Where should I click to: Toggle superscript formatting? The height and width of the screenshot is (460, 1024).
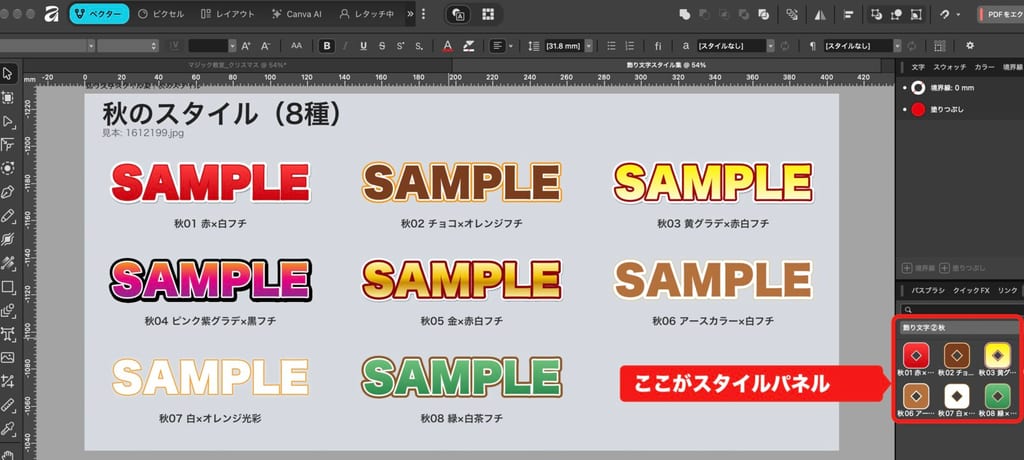pos(400,46)
